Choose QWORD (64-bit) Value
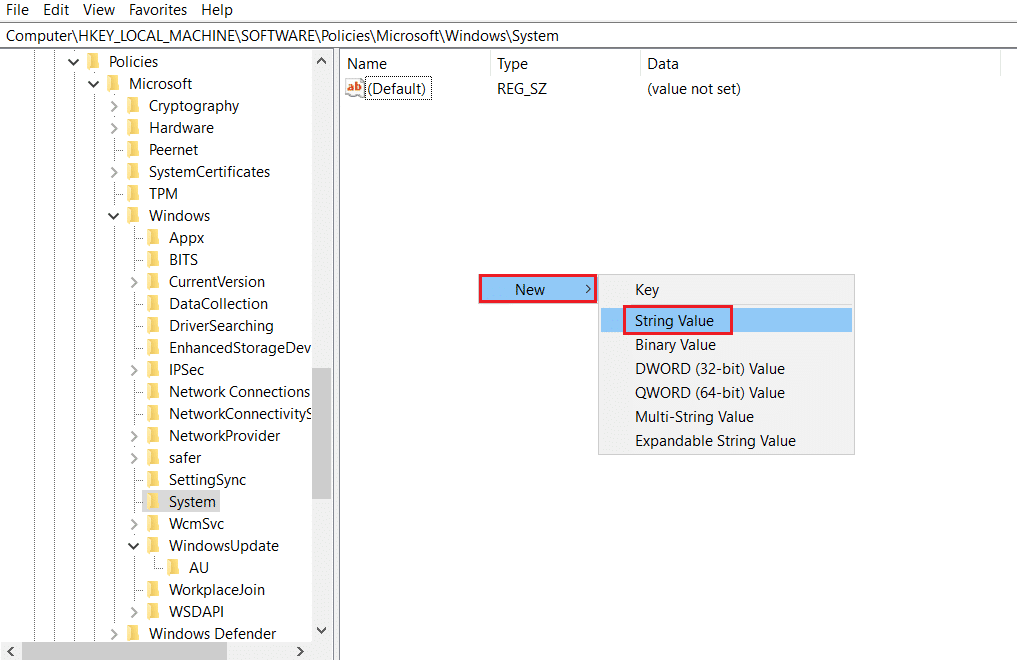 coord(726,393)
